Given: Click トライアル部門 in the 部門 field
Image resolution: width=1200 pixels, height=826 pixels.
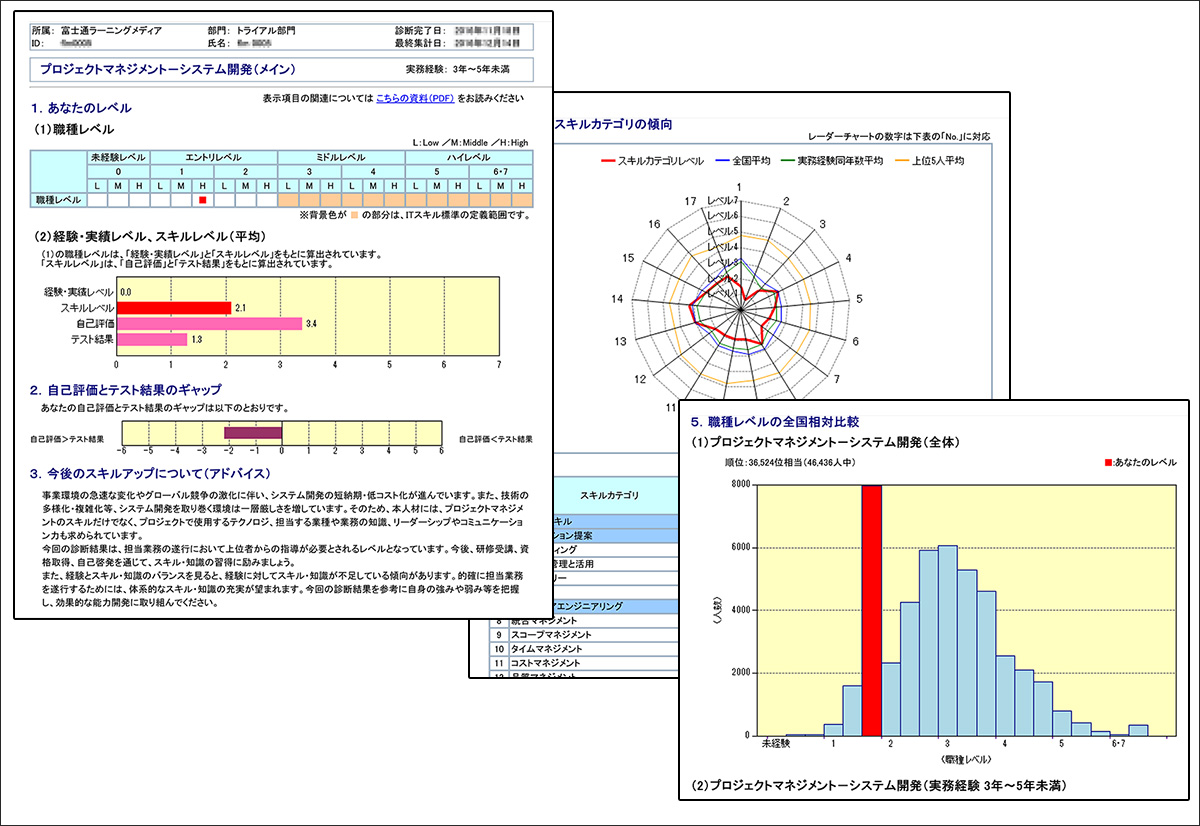Looking at the screenshot, I should coord(266,32).
